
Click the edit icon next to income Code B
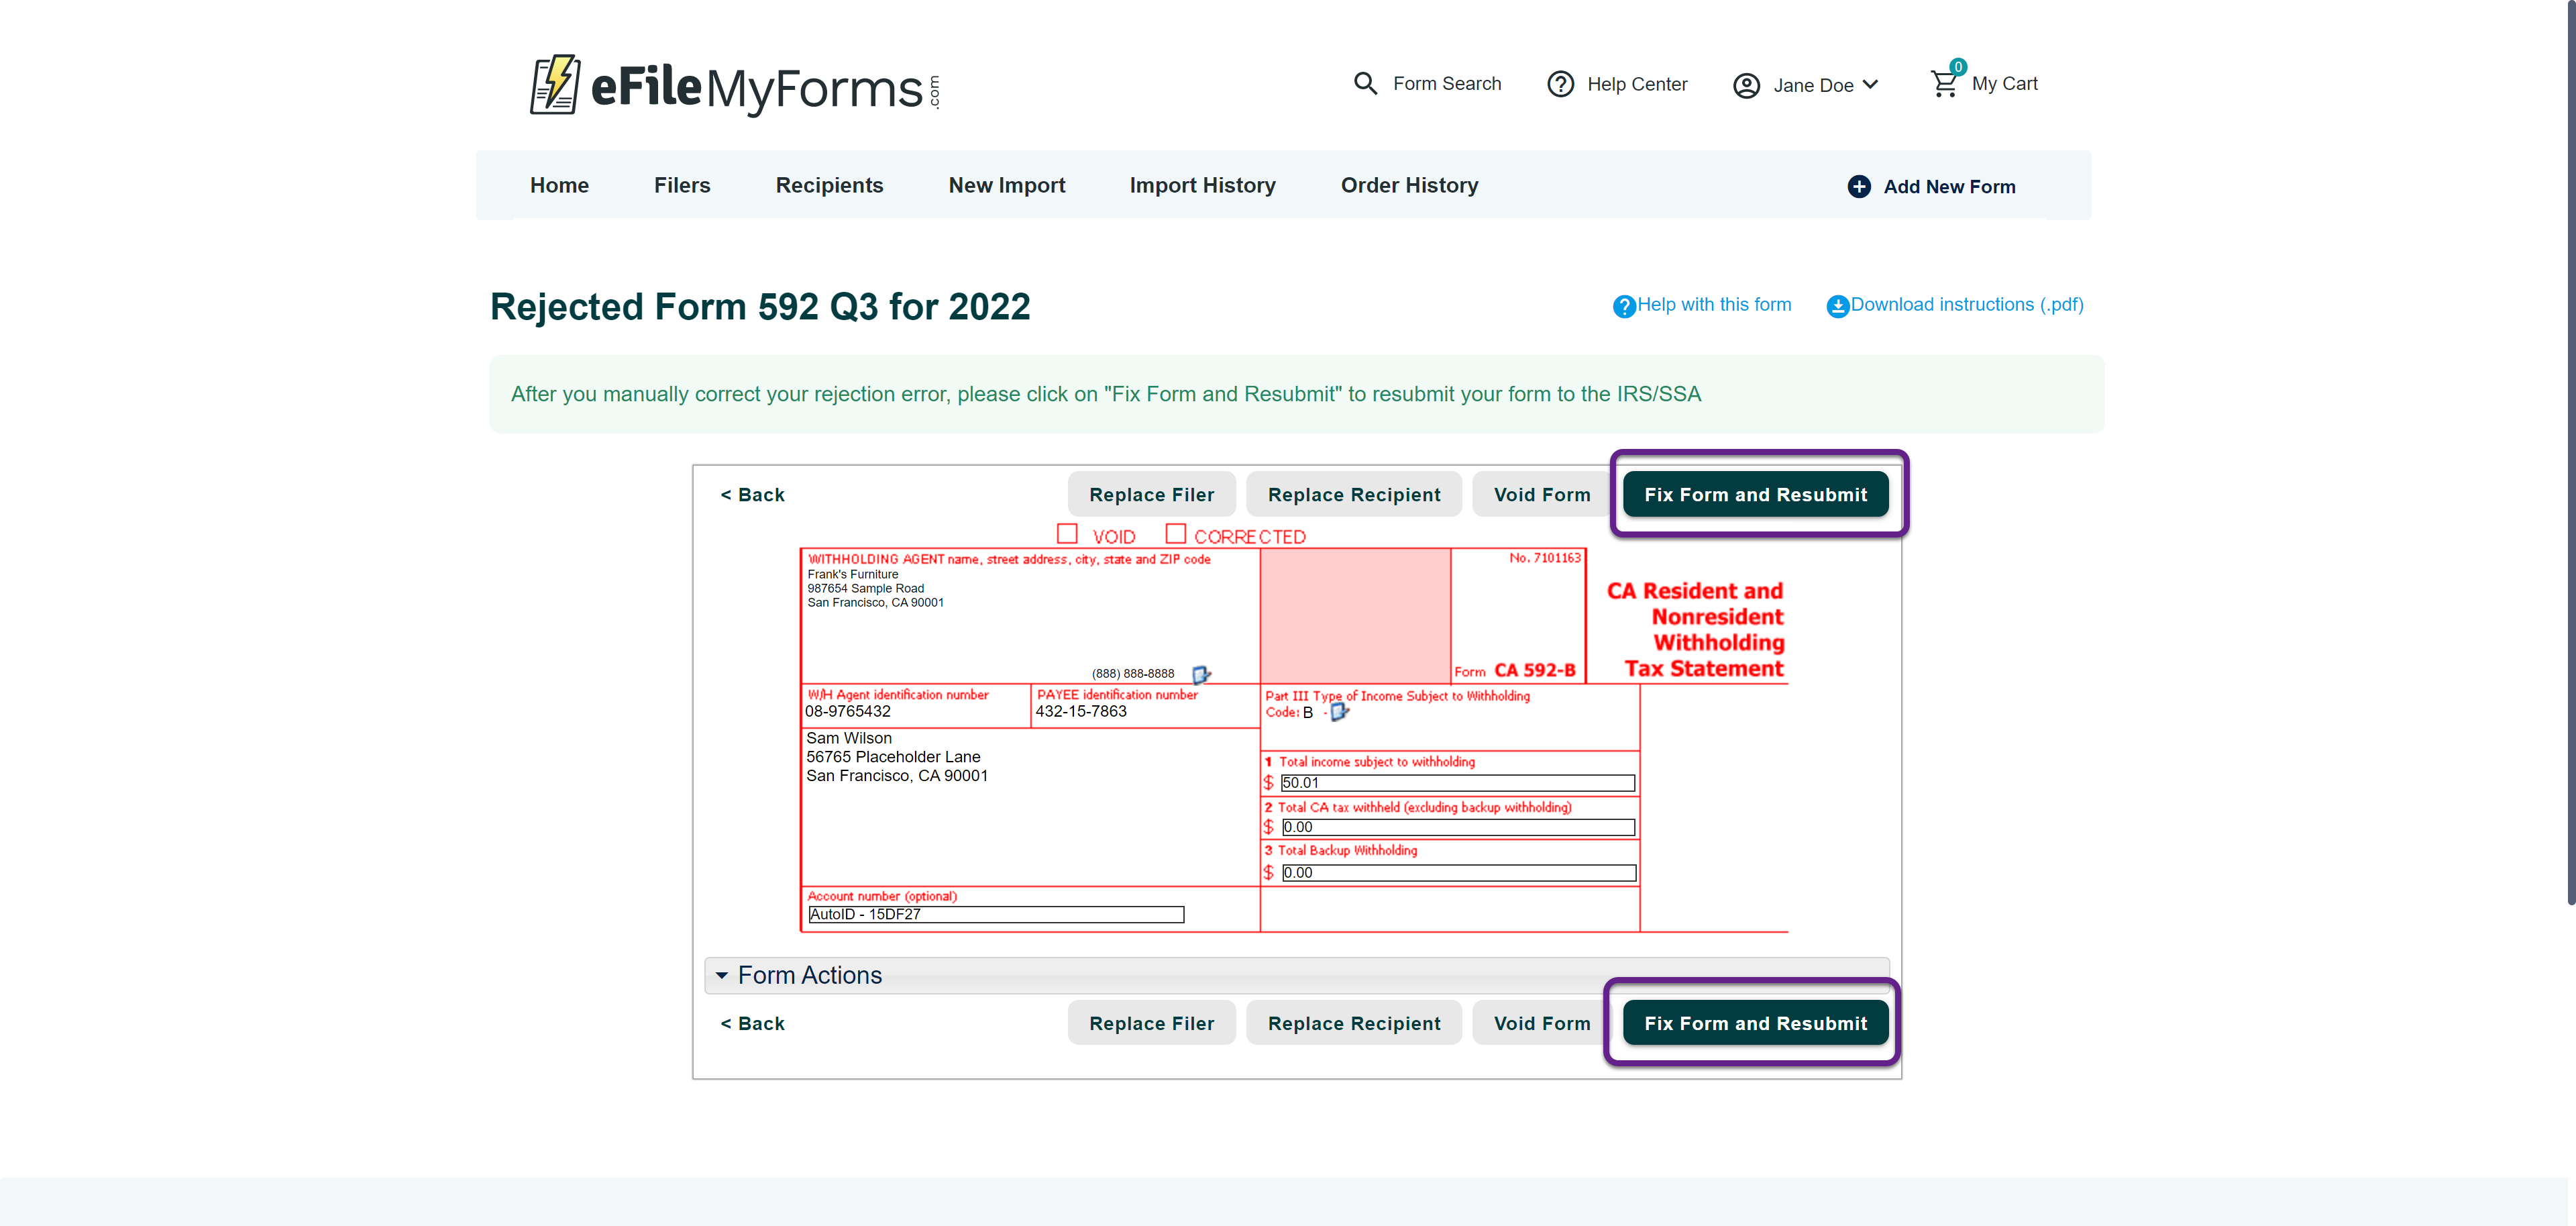click(1339, 712)
